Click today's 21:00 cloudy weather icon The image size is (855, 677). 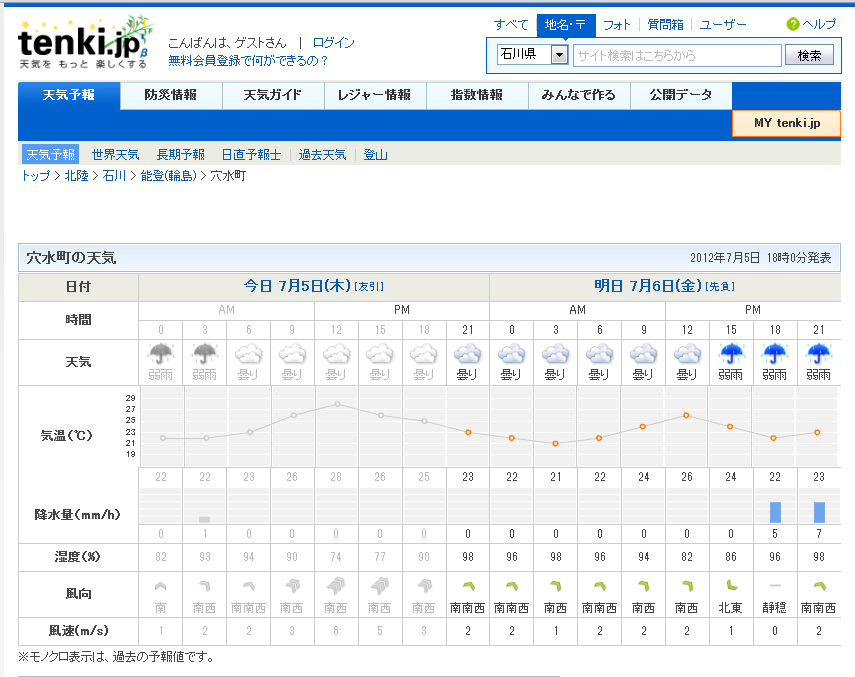coord(467,355)
